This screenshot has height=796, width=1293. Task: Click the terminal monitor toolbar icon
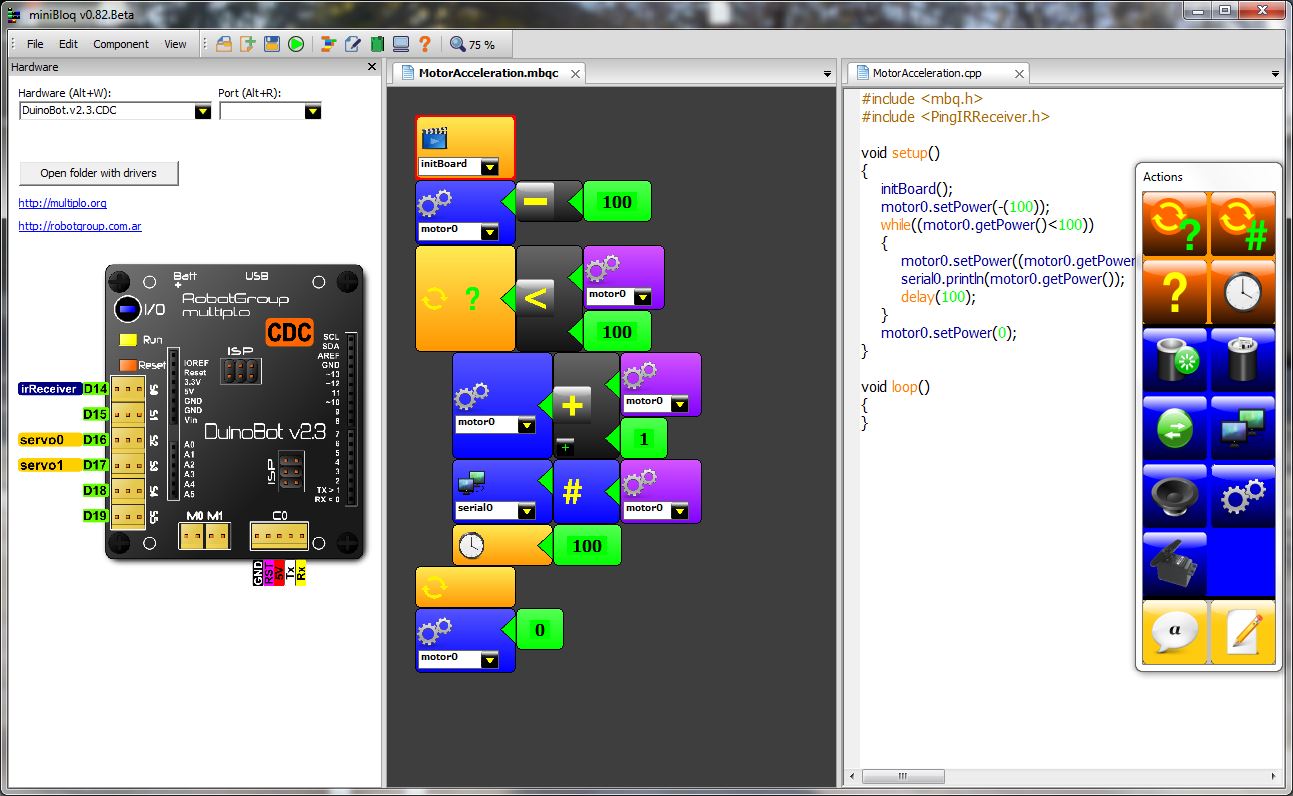tap(401, 44)
